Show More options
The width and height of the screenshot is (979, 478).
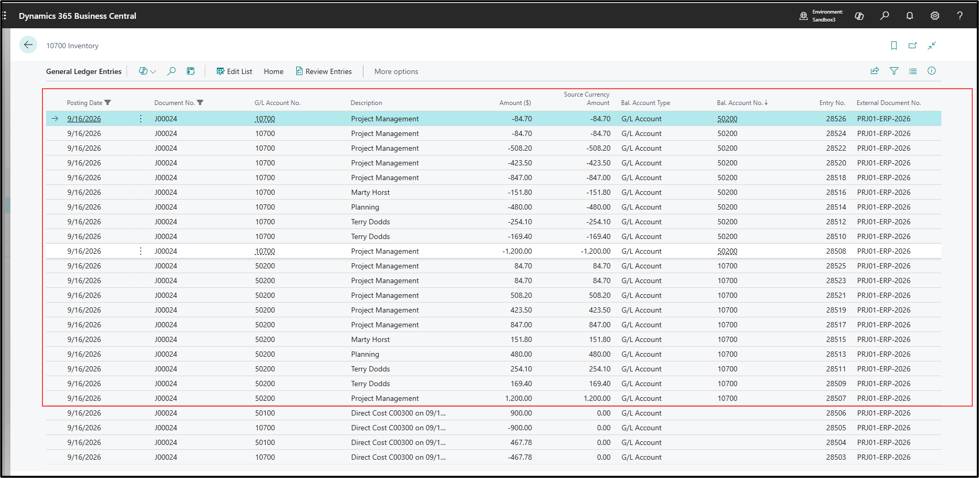tap(396, 72)
